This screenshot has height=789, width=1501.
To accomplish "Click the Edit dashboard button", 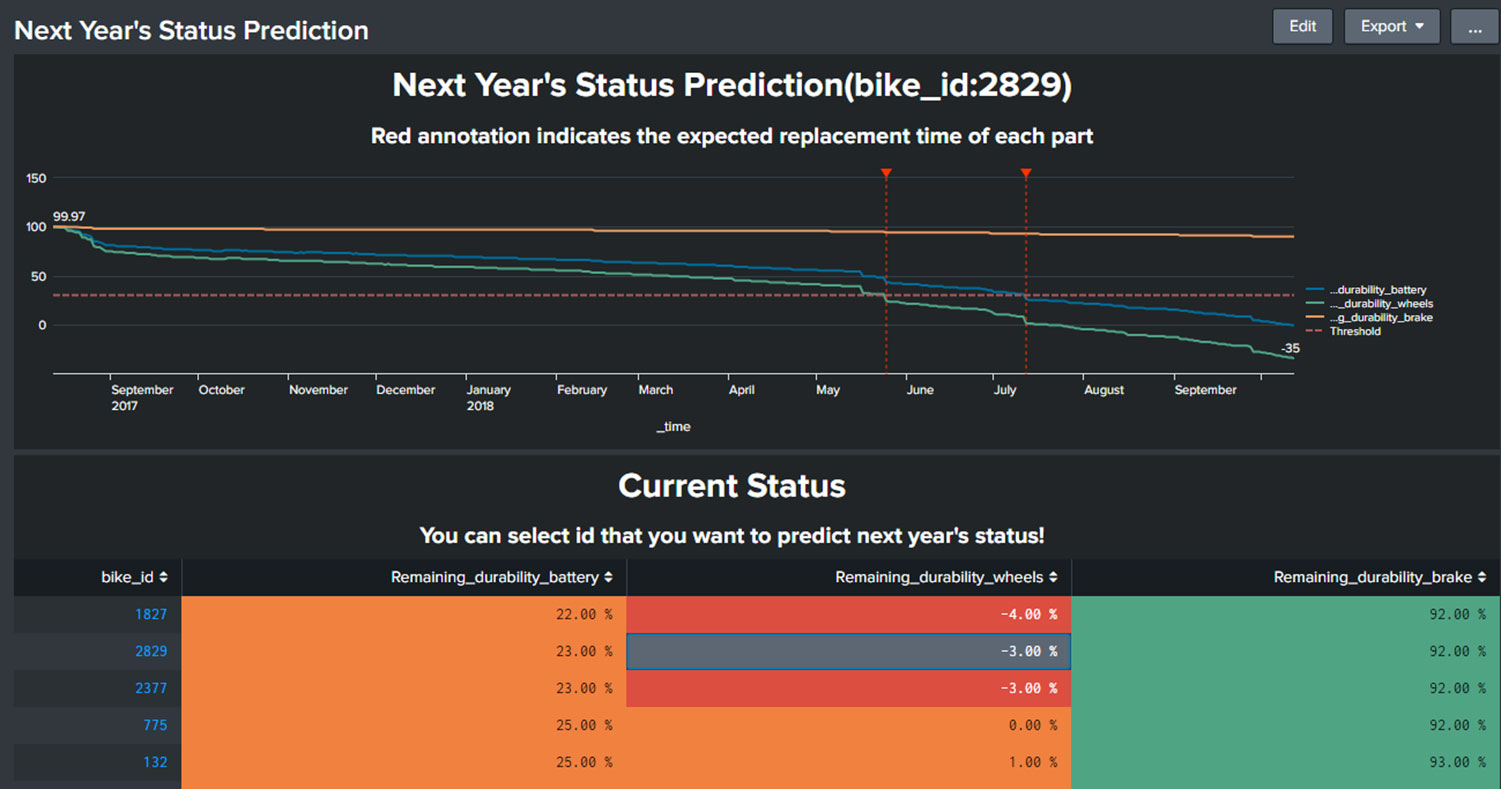I will (x=1302, y=27).
